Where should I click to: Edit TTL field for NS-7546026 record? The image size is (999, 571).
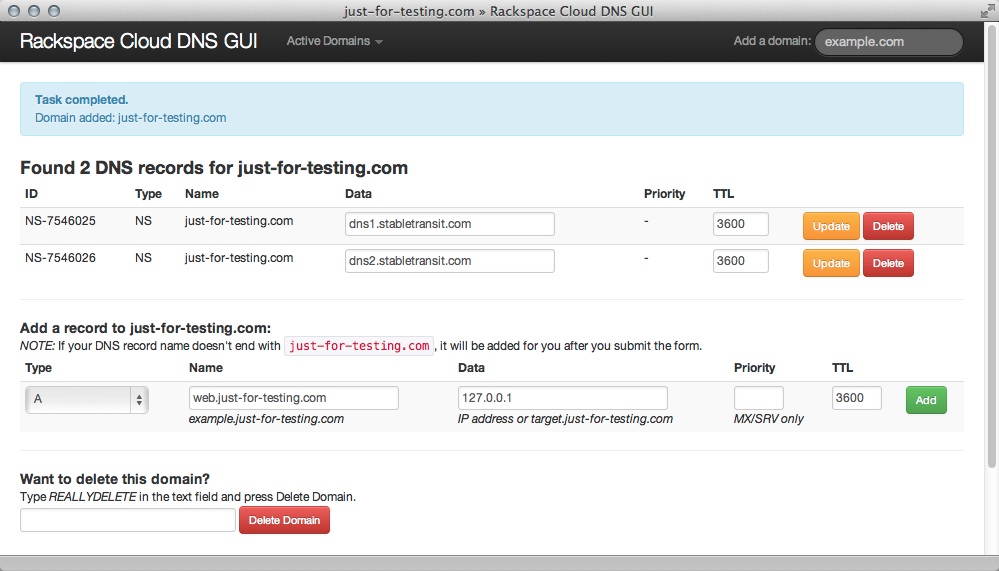click(740, 261)
